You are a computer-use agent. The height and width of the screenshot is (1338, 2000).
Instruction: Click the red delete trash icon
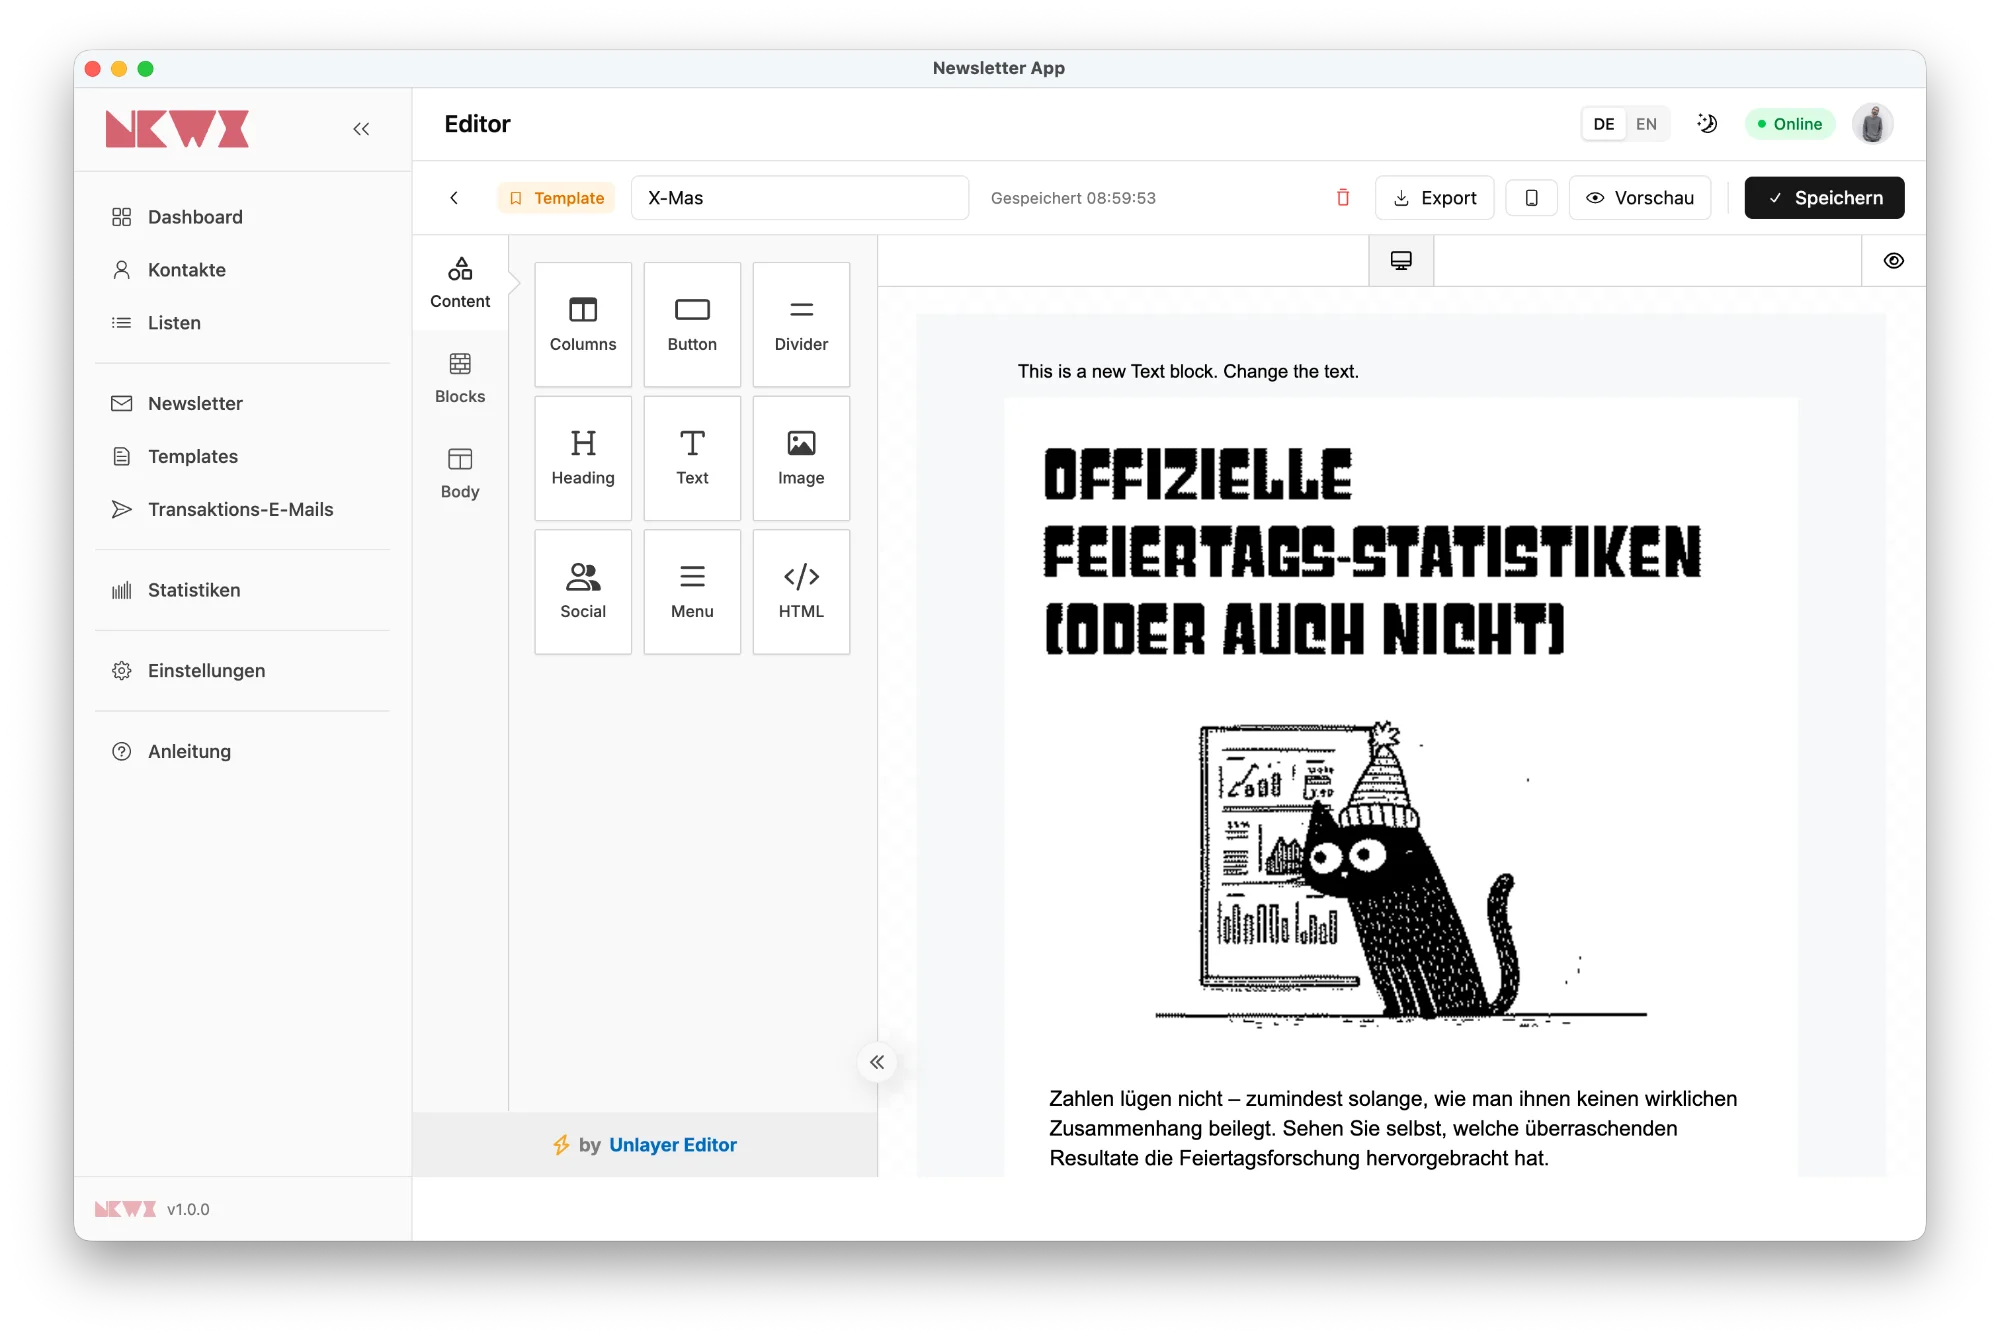click(x=1343, y=198)
